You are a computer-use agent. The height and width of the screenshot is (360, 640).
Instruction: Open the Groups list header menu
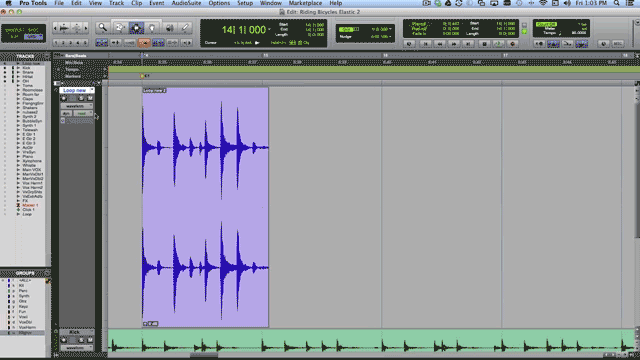click(47, 273)
